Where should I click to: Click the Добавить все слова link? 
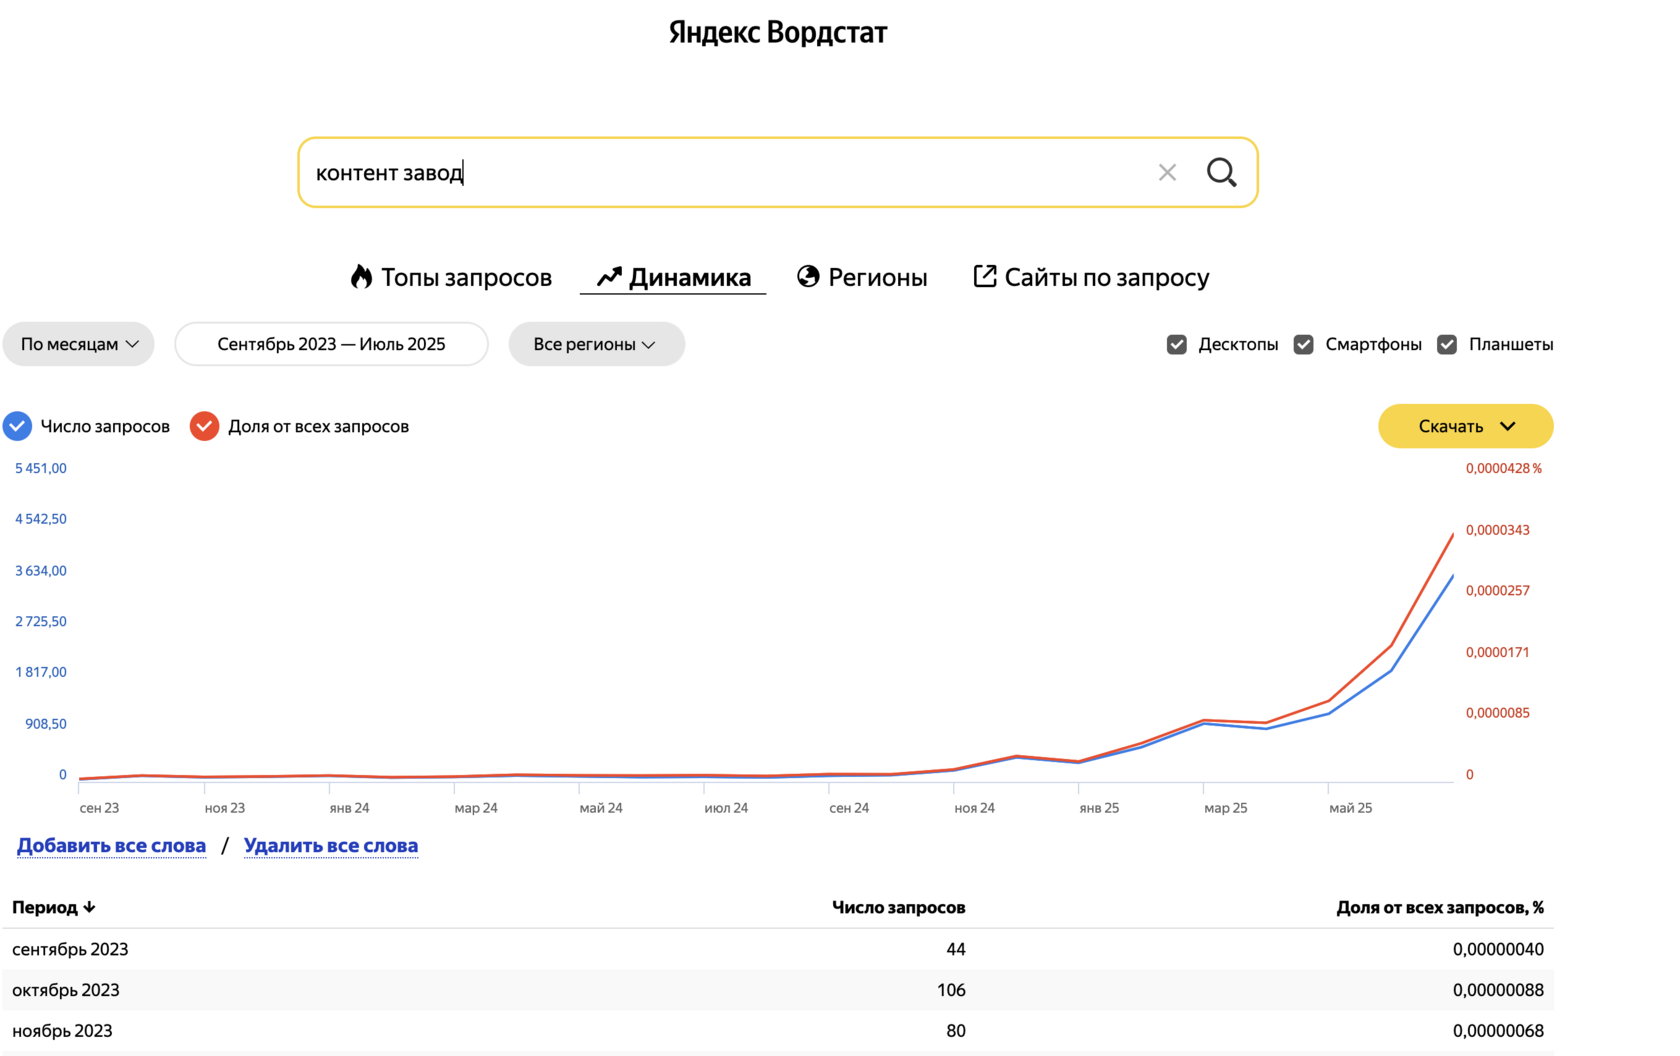(x=111, y=846)
